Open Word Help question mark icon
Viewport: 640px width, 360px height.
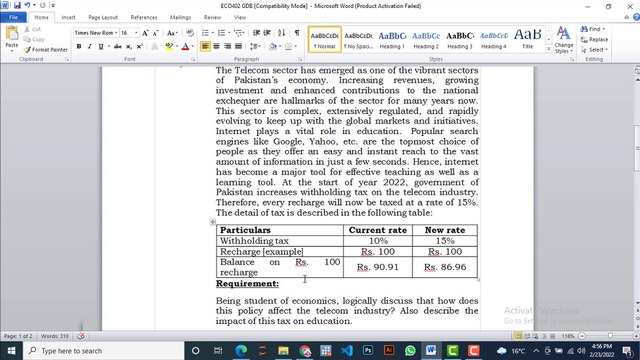[636, 17]
